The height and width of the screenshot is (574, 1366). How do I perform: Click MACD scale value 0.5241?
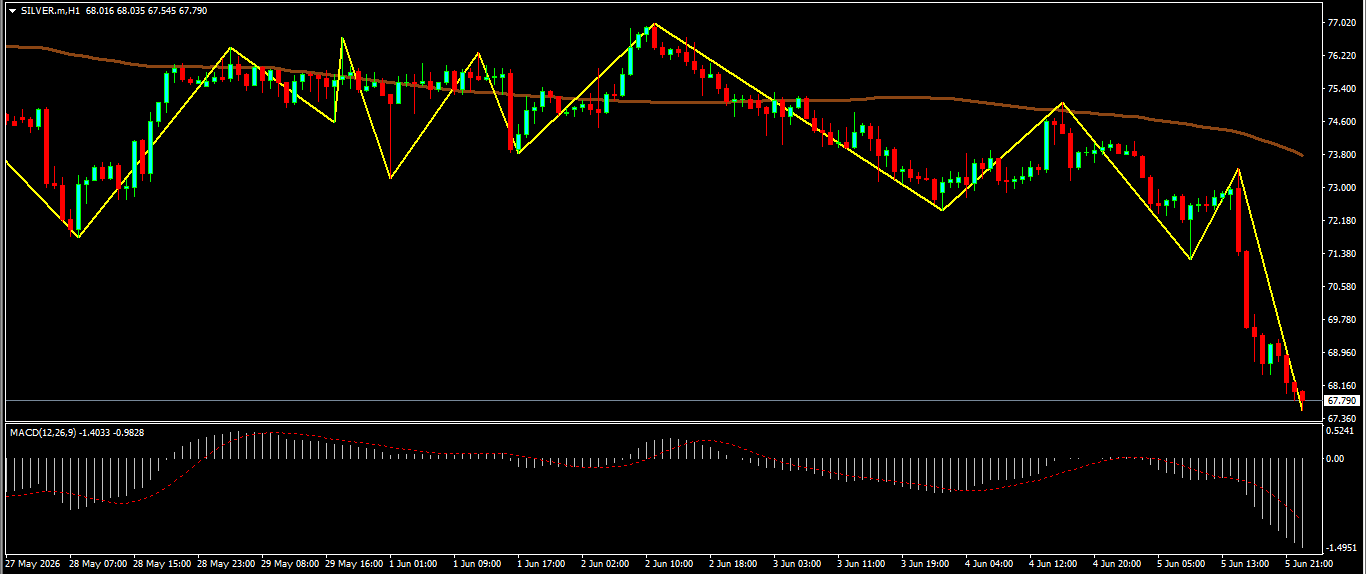click(x=1341, y=431)
